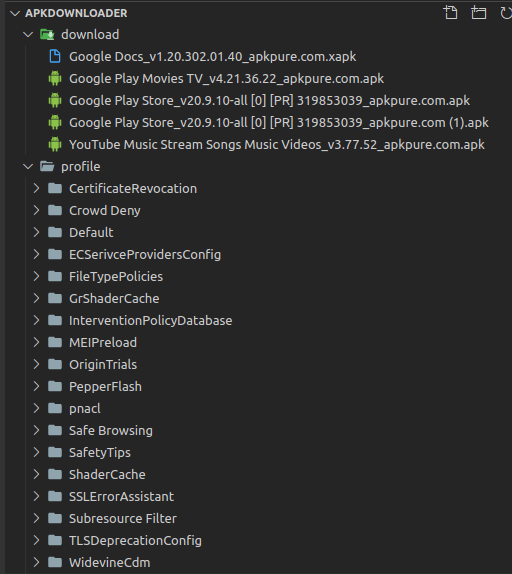Screen dimensions: 512x574
Task: Click the WidevineCdm folder icon
Action: (x=55, y=562)
